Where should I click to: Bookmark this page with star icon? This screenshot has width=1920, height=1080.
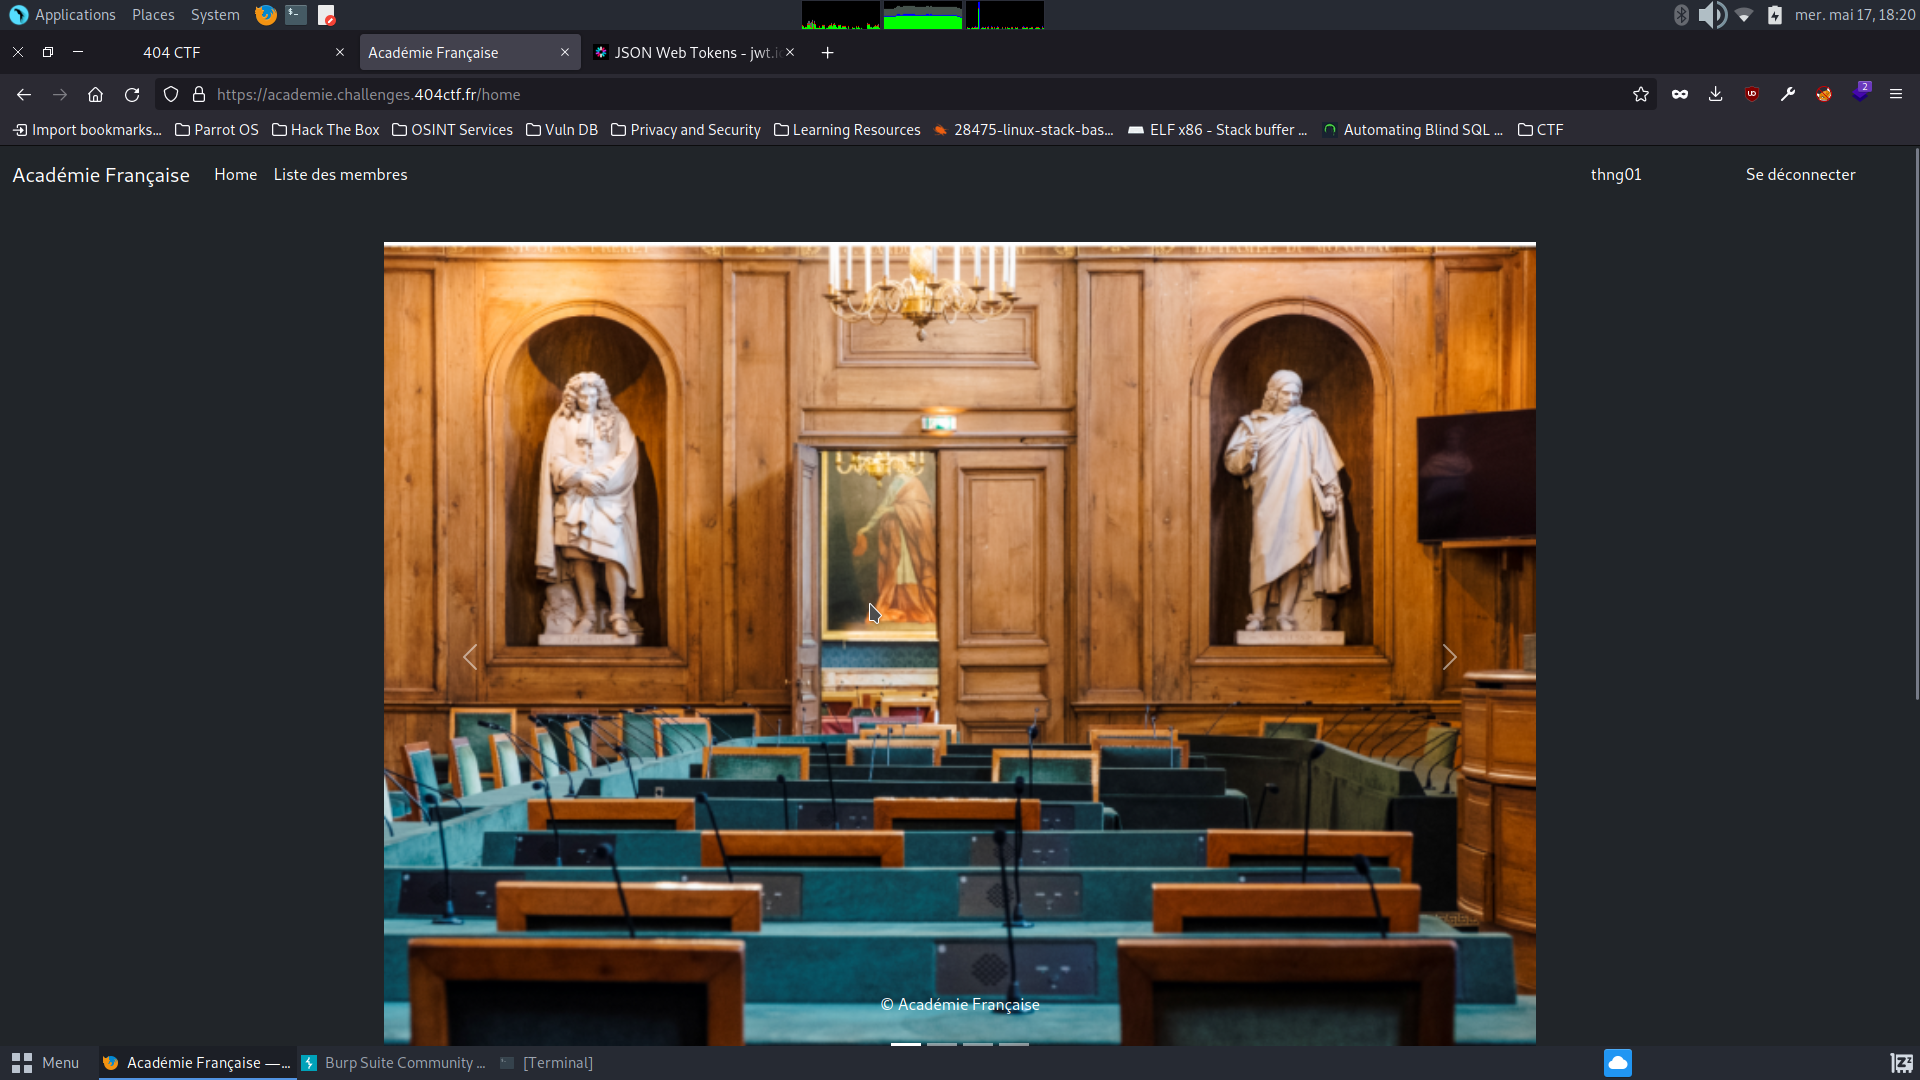click(1640, 94)
